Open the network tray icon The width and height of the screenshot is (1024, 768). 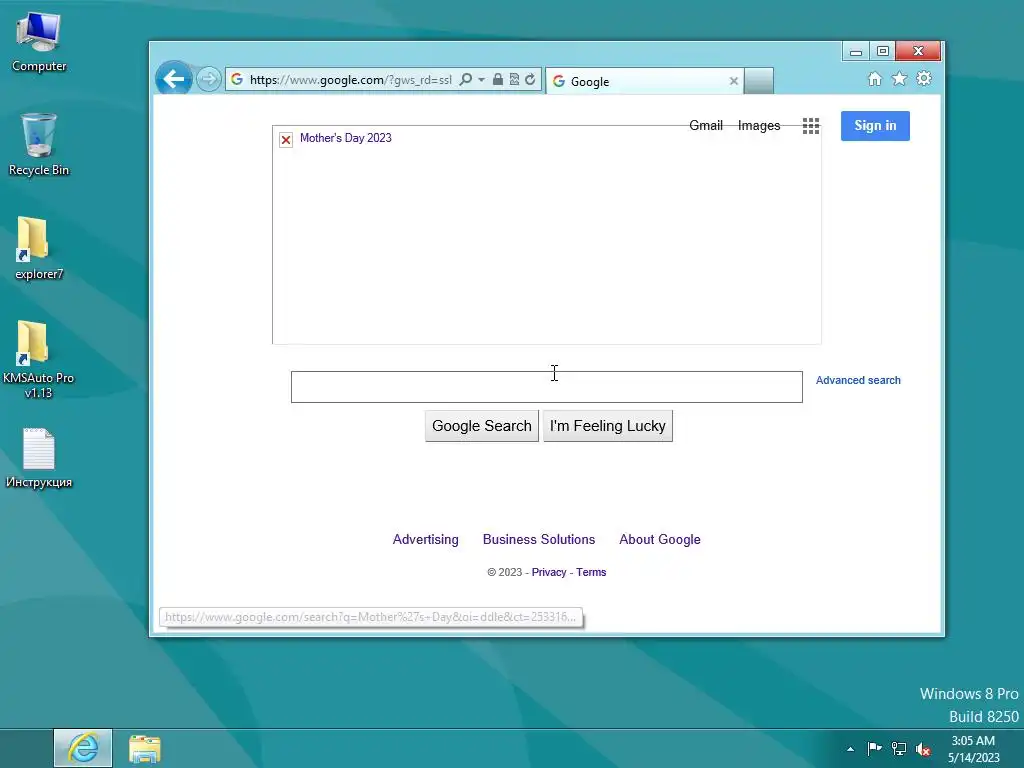click(x=899, y=749)
